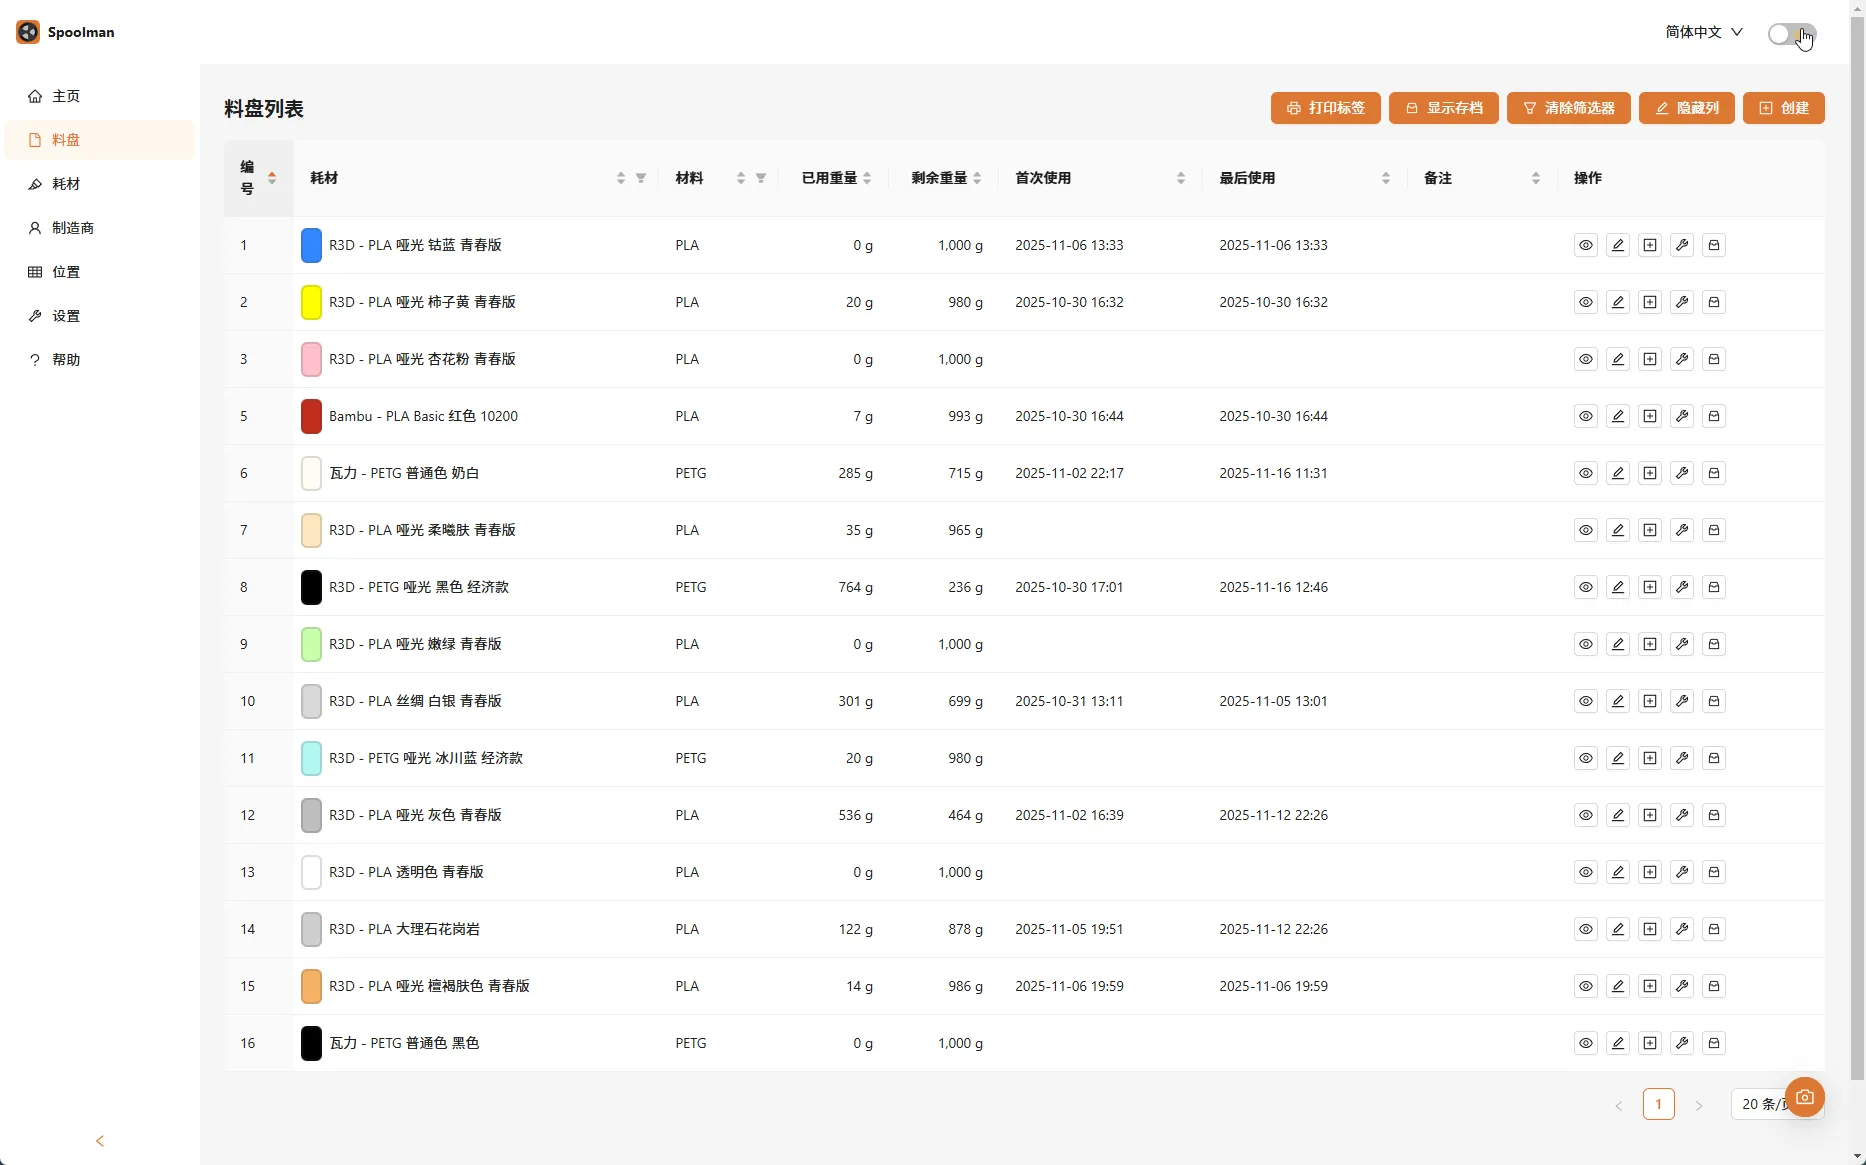
Task: Open 设置 settings page
Action: [x=99, y=316]
